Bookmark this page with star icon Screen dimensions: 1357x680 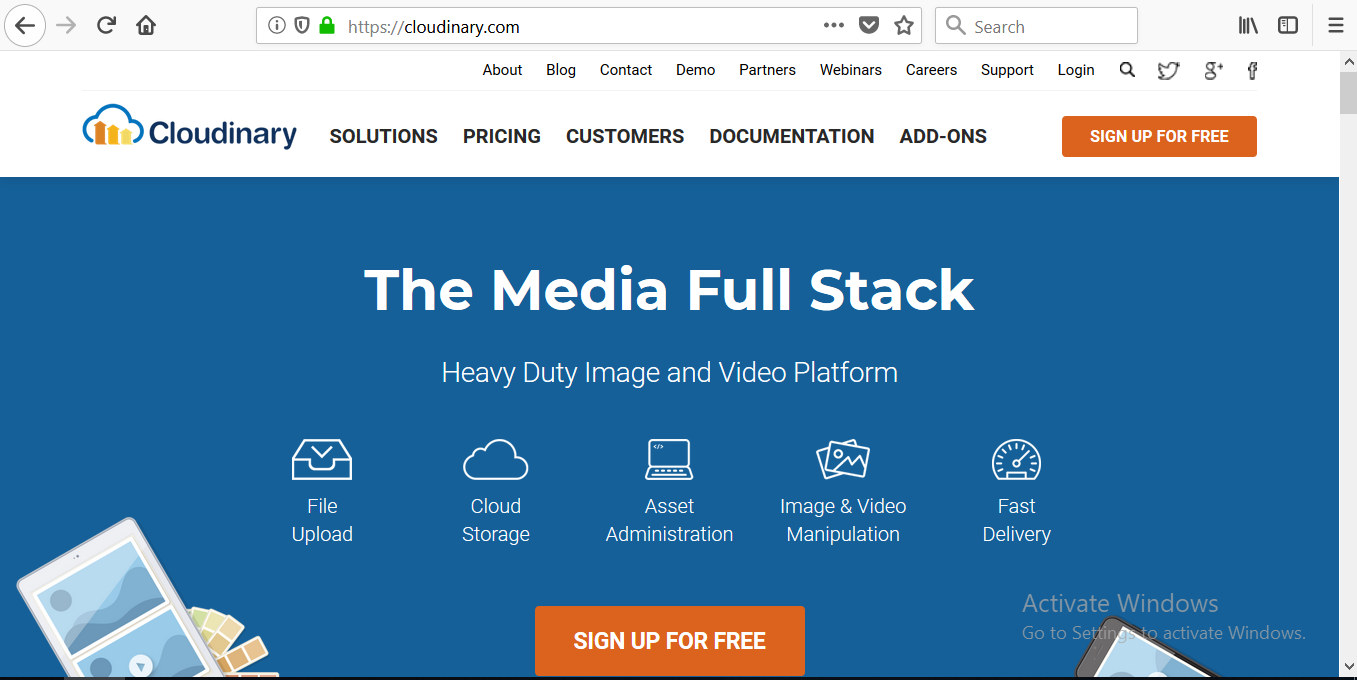(904, 26)
